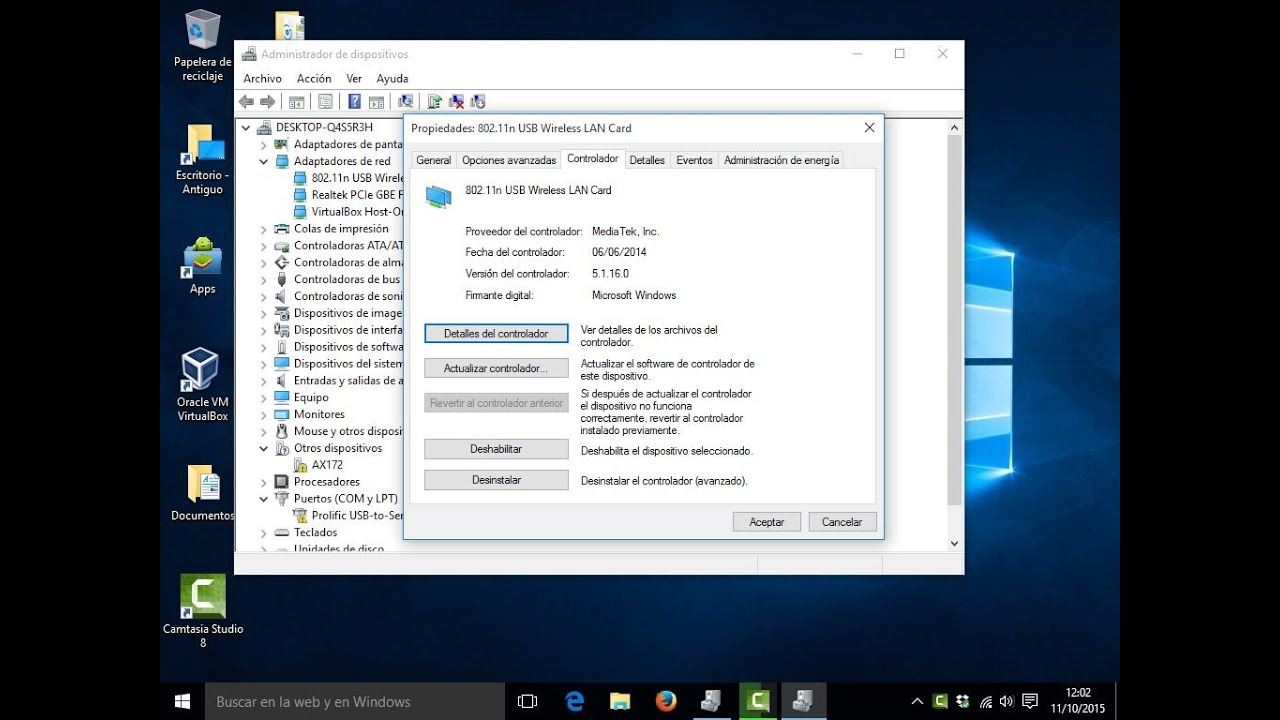
Task: Open the Ver menu
Action: click(354, 78)
